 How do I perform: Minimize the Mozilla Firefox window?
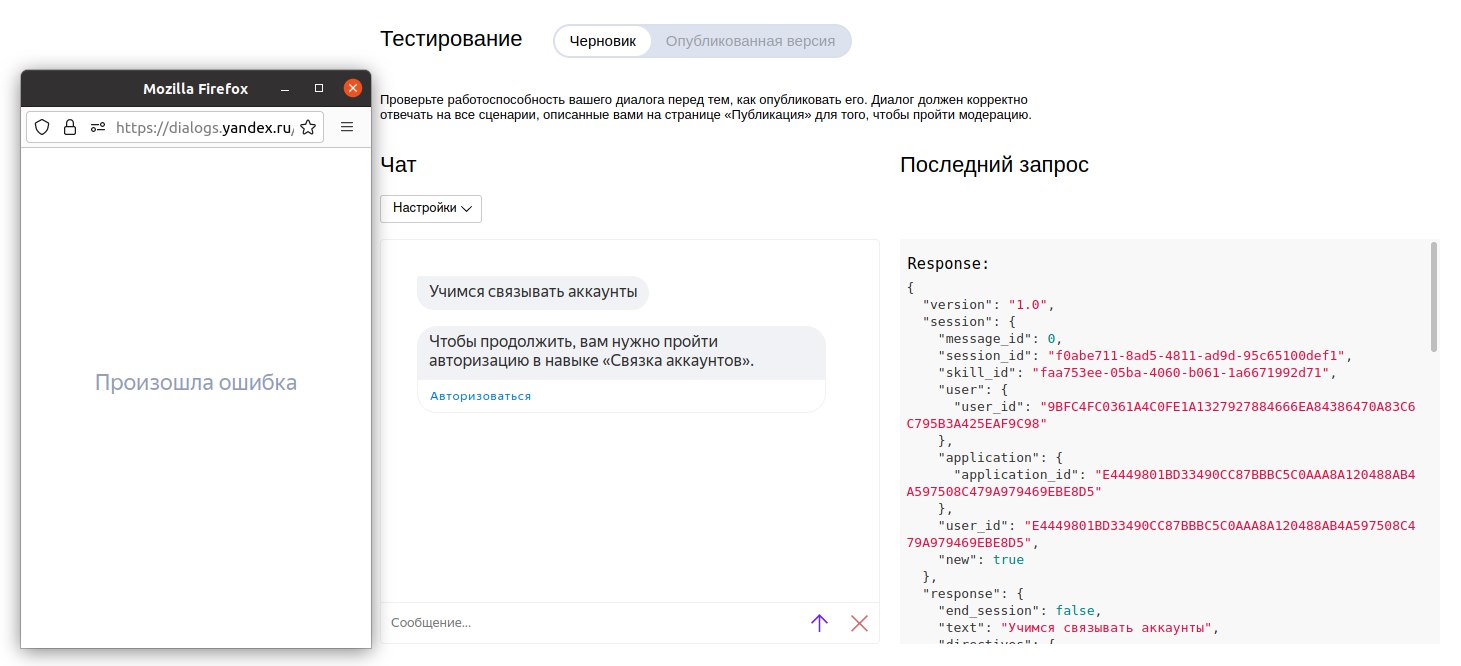(x=285, y=89)
